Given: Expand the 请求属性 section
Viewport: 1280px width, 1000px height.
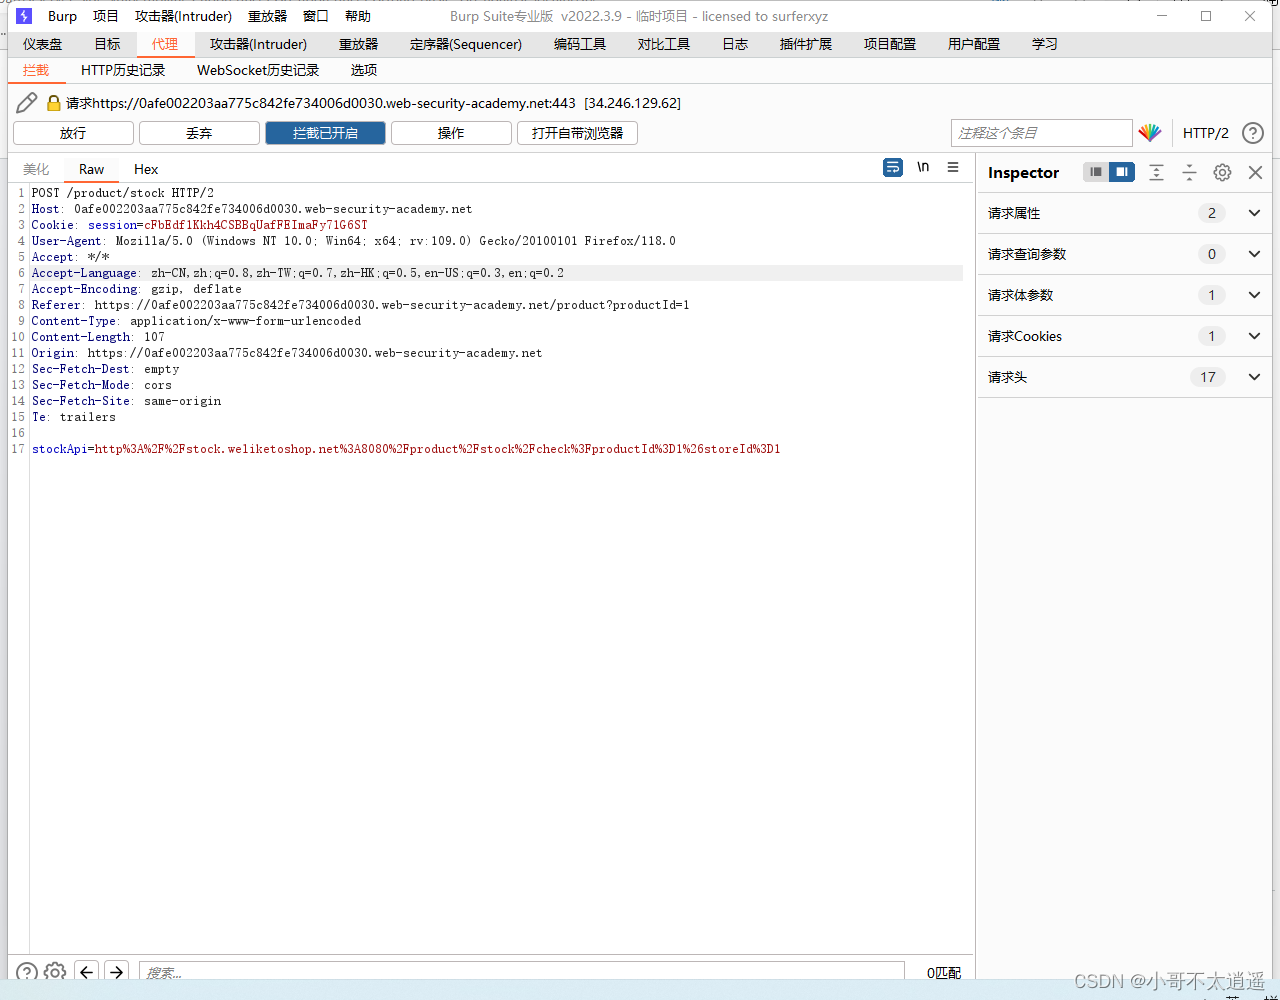Looking at the screenshot, I should point(1124,213).
